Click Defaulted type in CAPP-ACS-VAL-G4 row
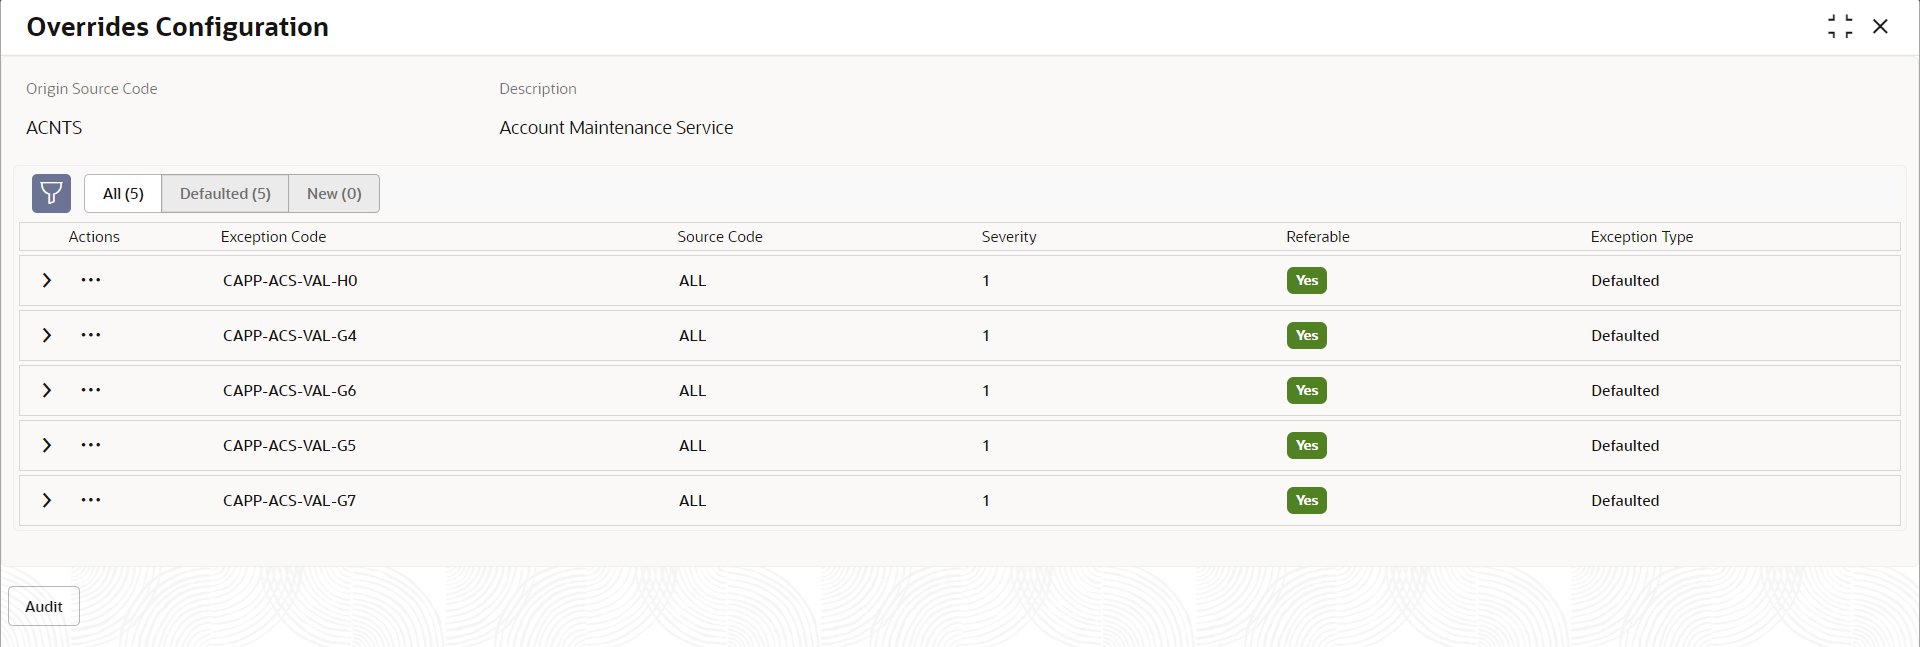Image resolution: width=1920 pixels, height=647 pixels. click(1625, 336)
